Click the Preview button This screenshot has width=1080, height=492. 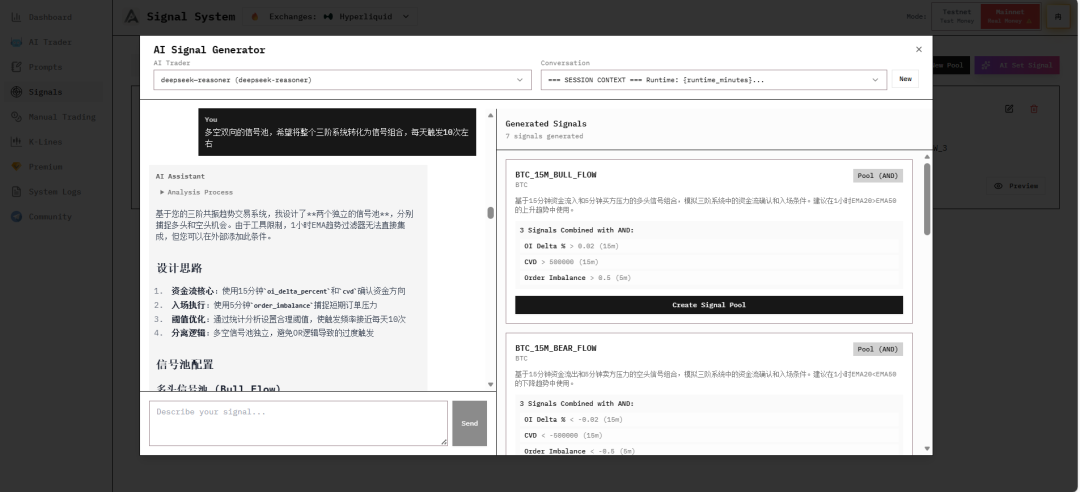pos(1015,186)
